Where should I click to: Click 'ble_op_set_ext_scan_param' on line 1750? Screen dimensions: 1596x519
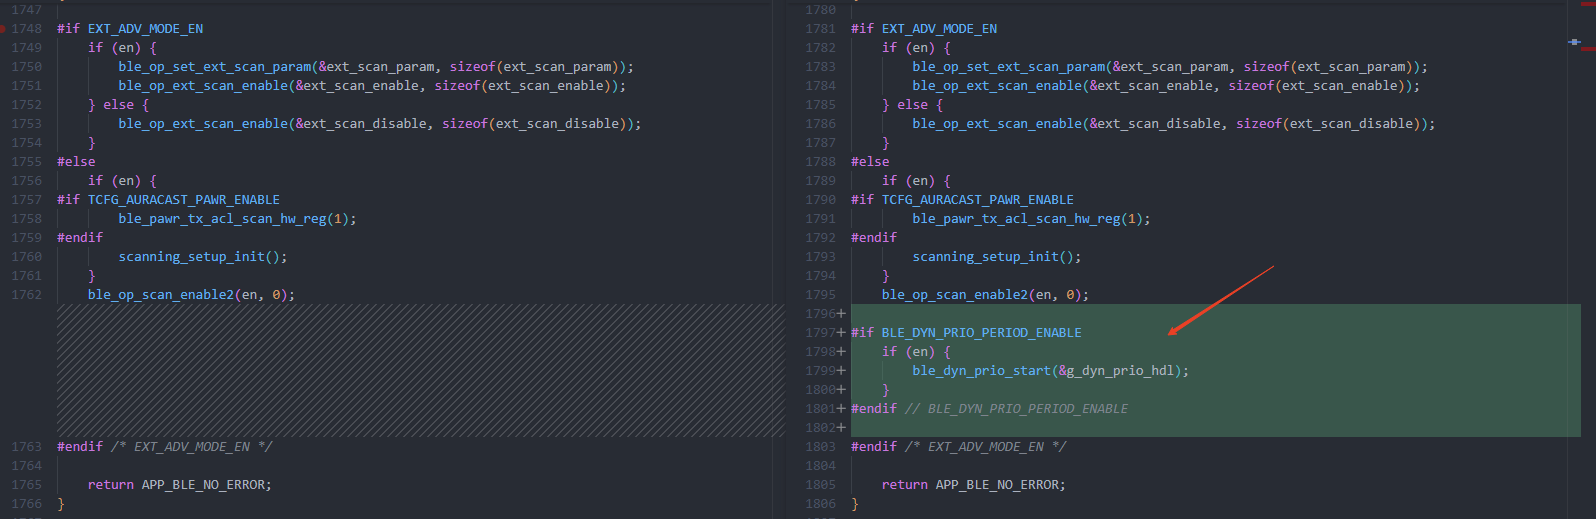click(x=215, y=67)
